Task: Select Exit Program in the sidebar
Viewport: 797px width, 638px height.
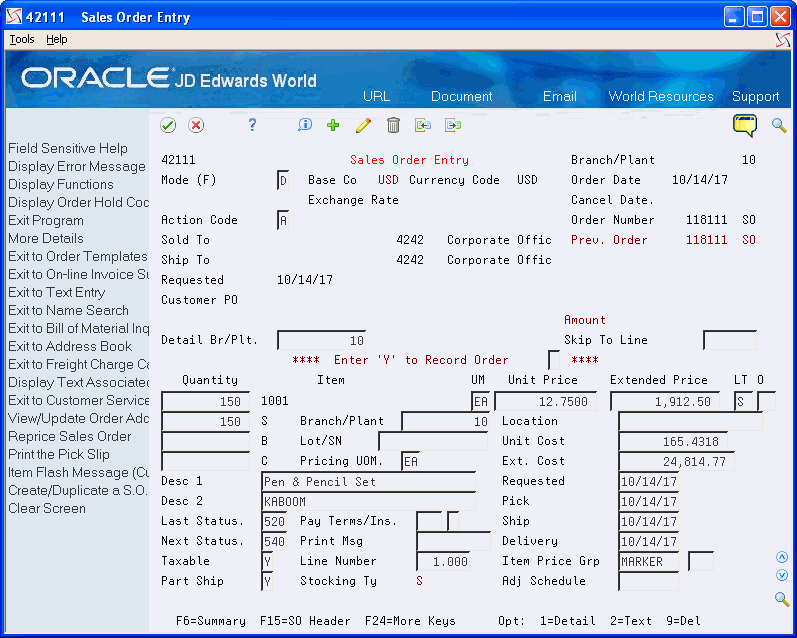Action: click(46, 220)
